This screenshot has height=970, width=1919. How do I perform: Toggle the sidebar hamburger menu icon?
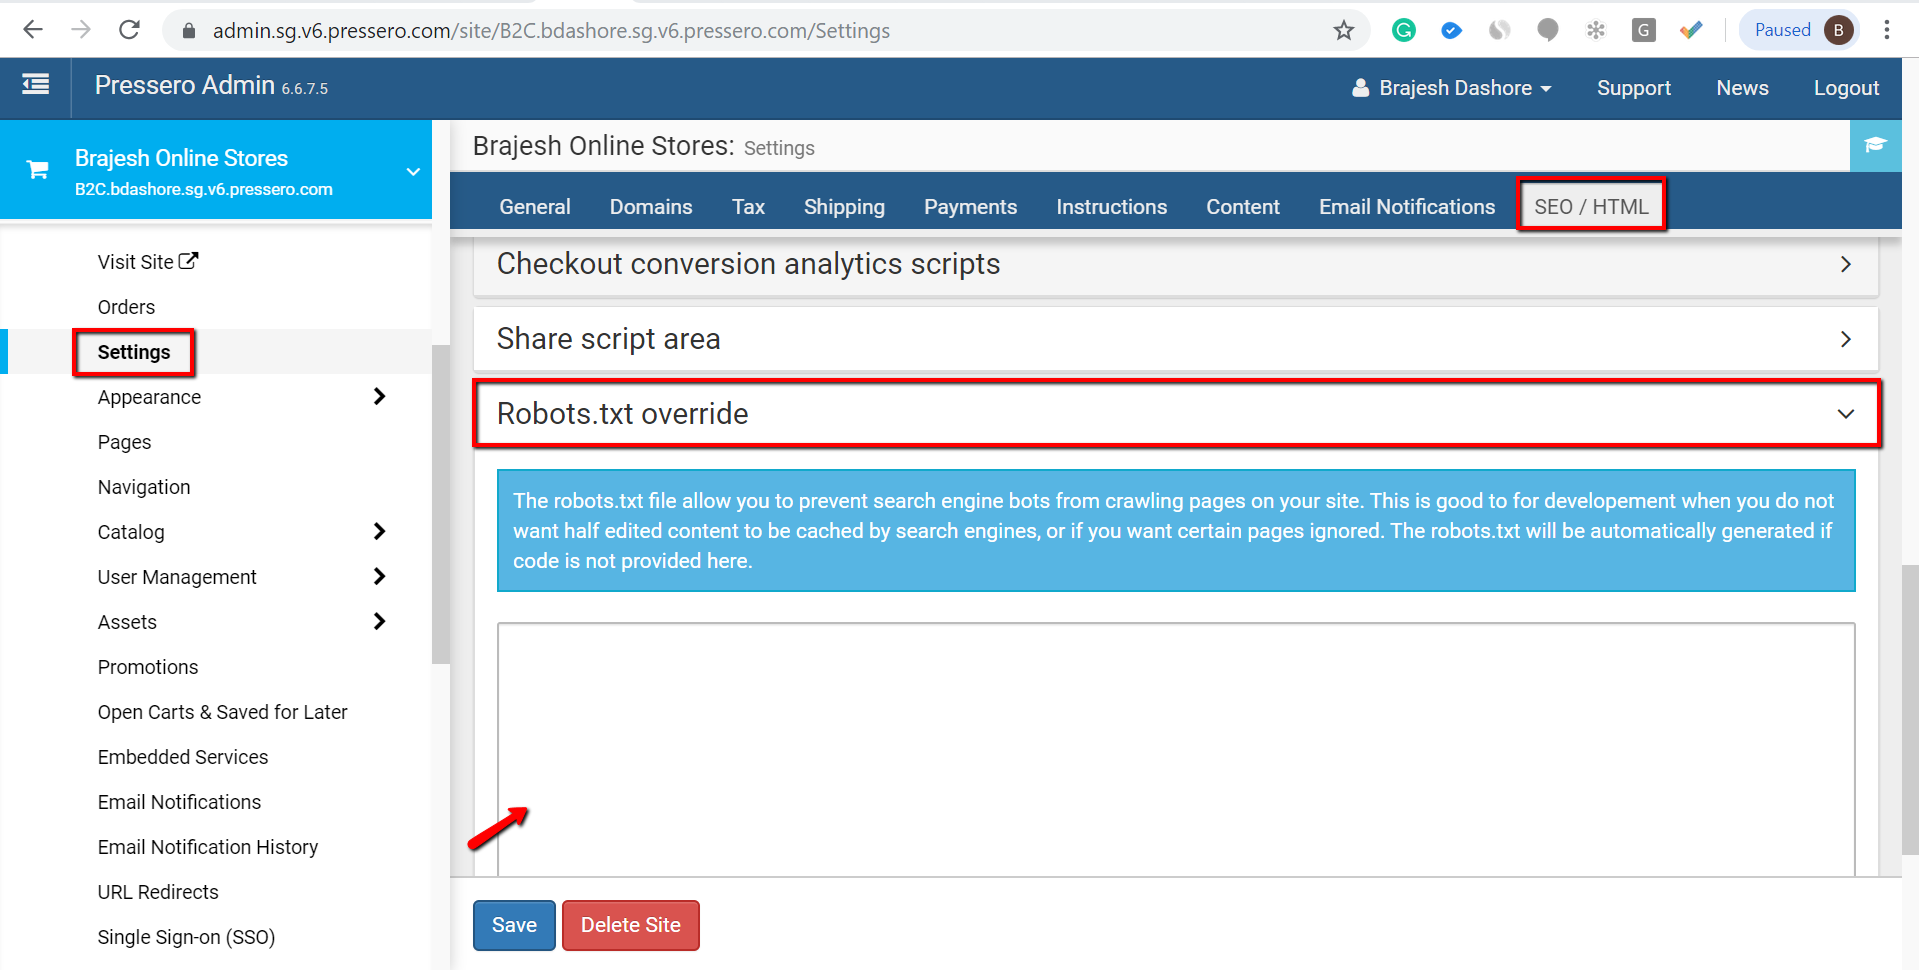click(x=36, y=85)
